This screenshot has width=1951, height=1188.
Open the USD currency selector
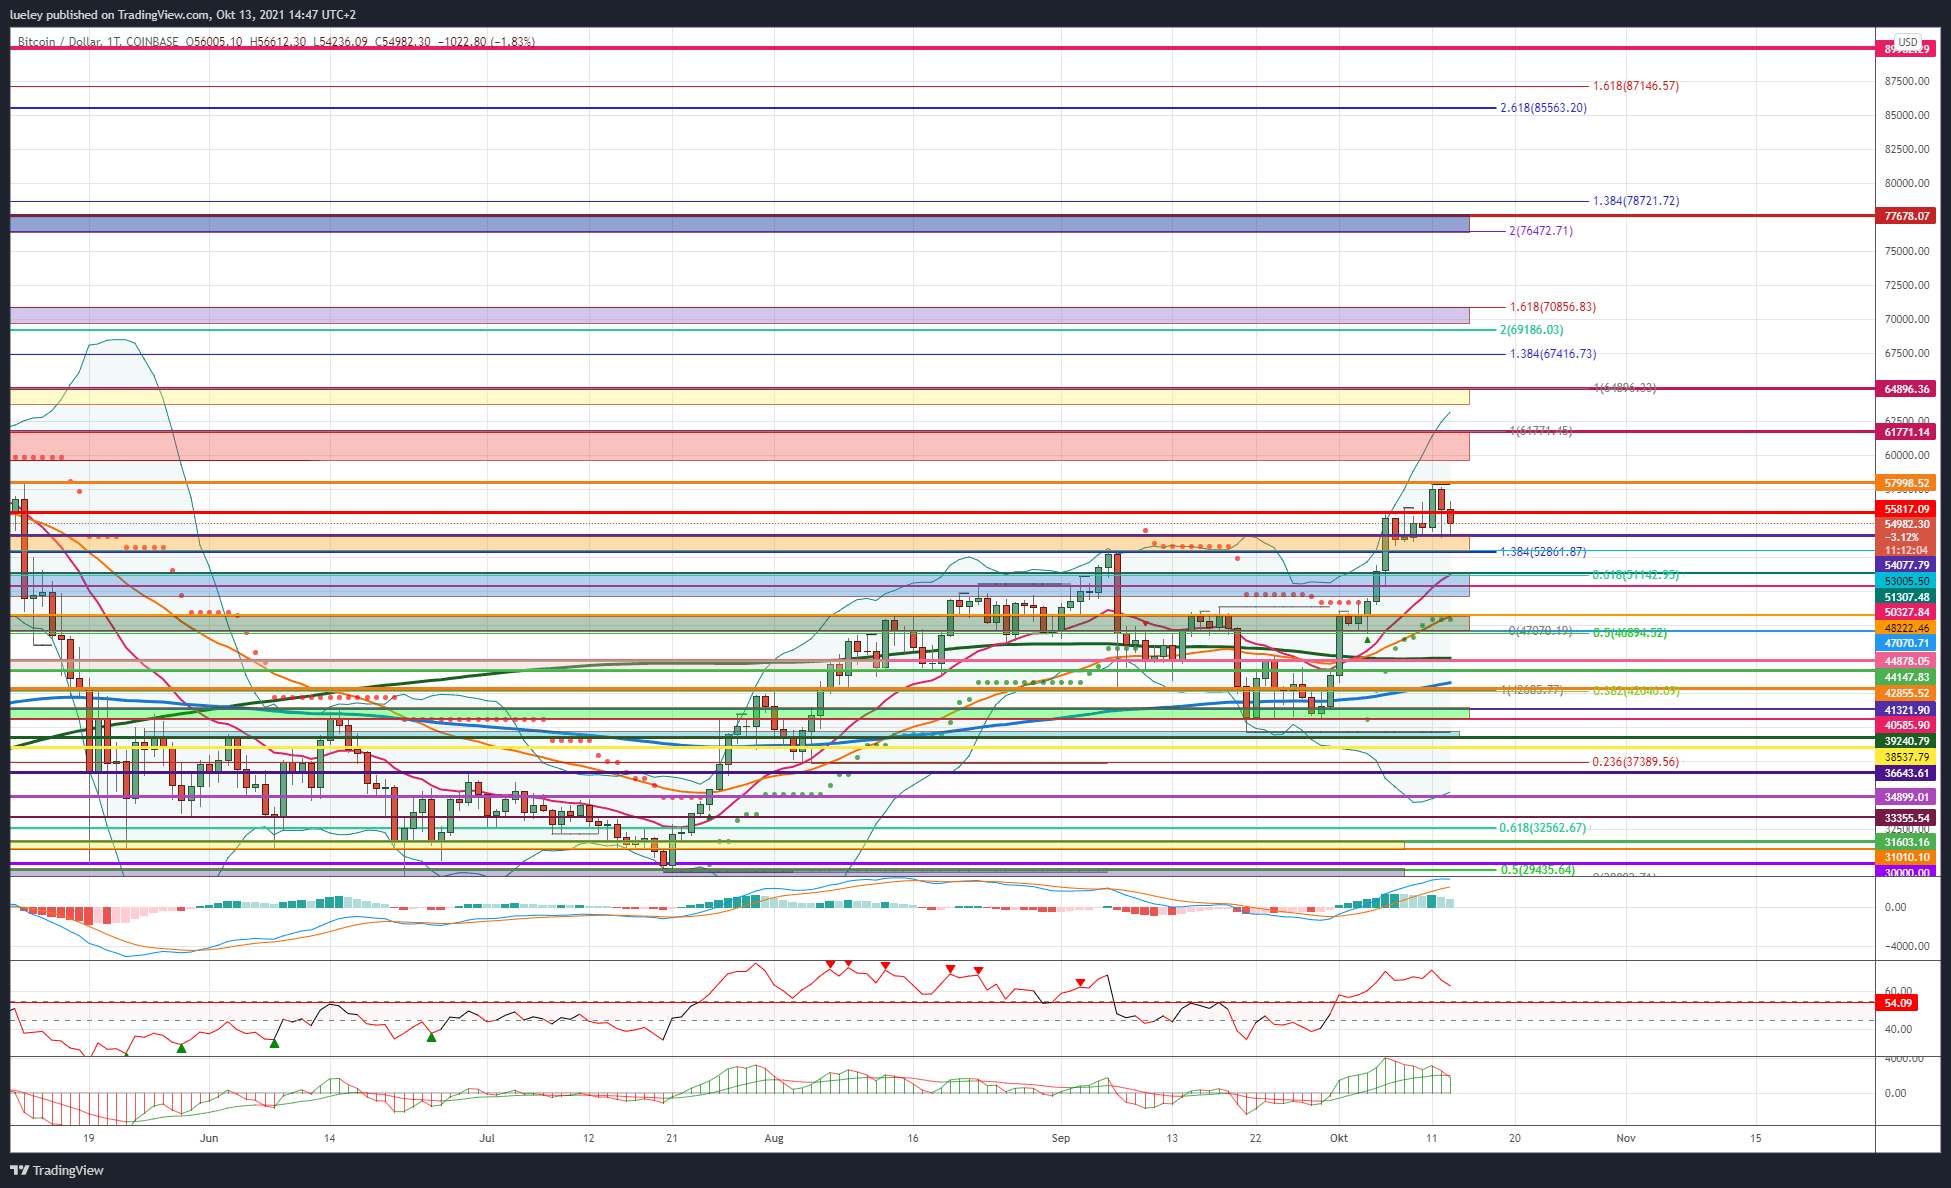[1908, 42]
